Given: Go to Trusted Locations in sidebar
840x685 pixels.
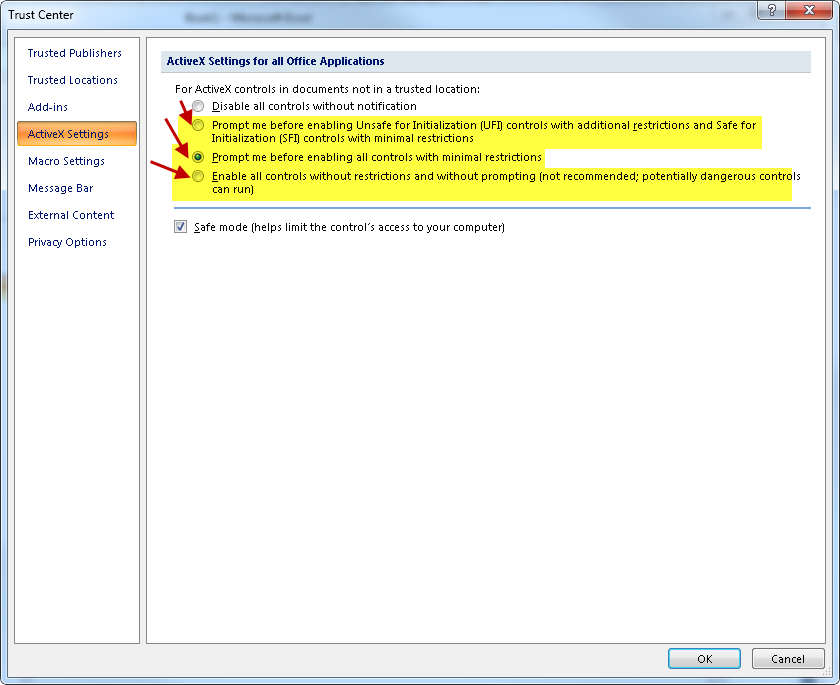Looking at the screenshot, I should 73,80.
